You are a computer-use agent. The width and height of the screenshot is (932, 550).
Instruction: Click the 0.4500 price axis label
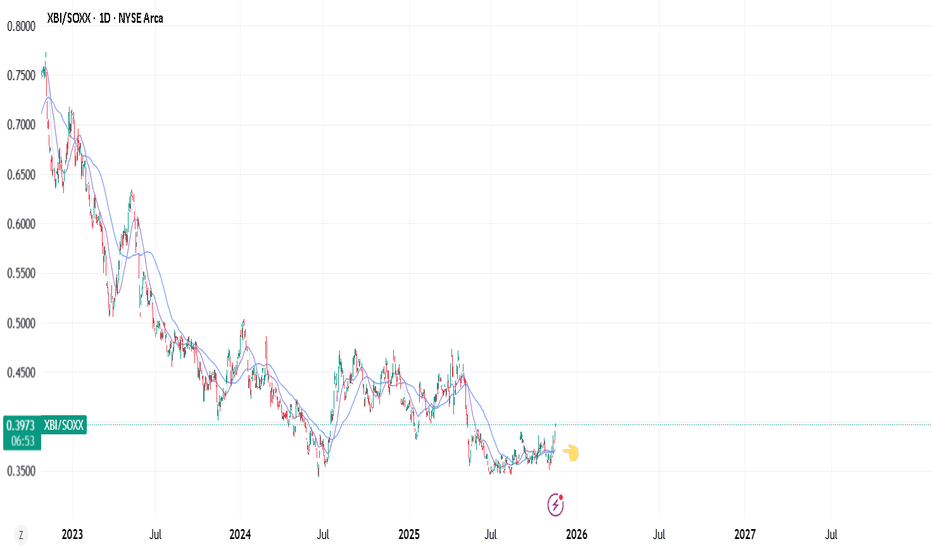[x=21, y=373]
